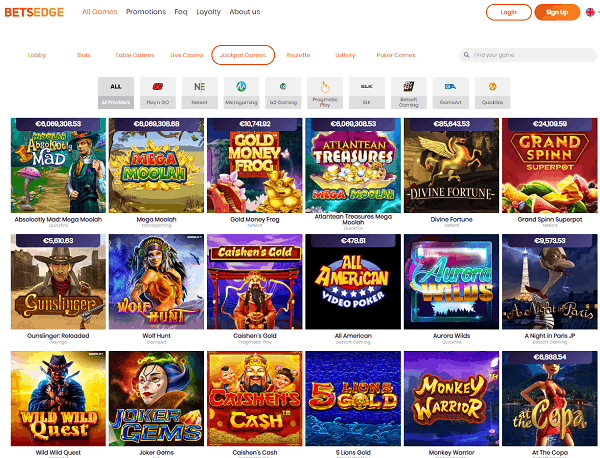Open Wild Wild Quest game thumbnail
This screenshot has width=600, height=458.
click(x=58, y=398)
